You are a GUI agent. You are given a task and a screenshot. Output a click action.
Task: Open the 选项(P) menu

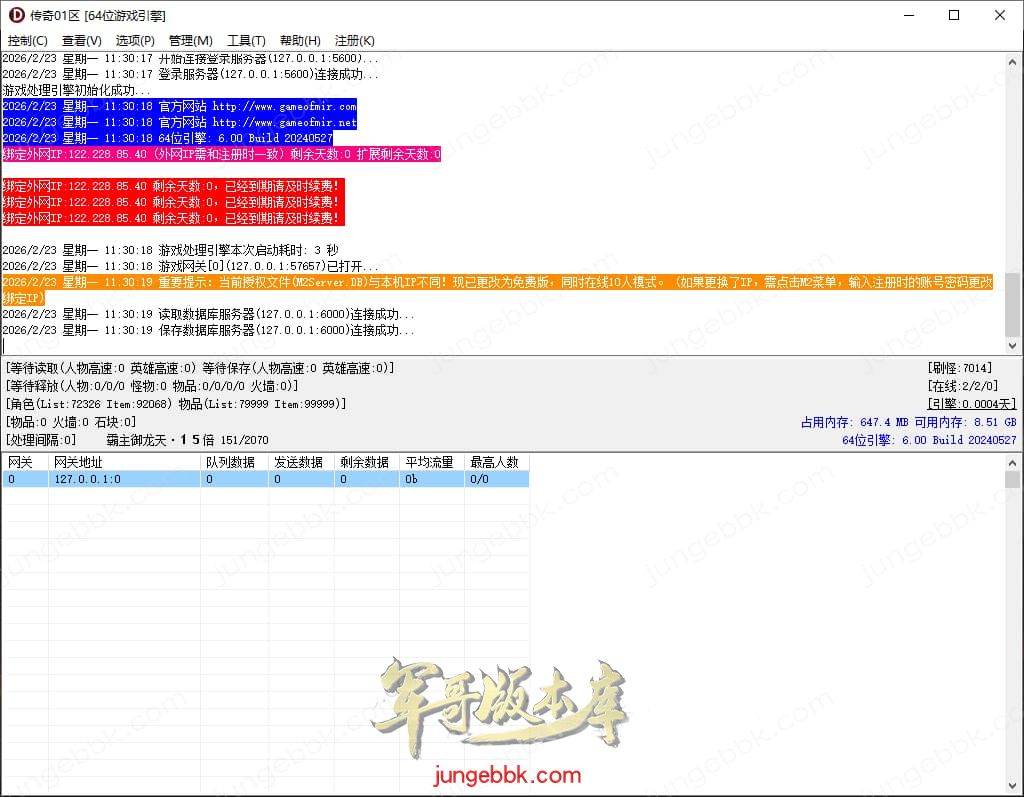click(135, 41)
